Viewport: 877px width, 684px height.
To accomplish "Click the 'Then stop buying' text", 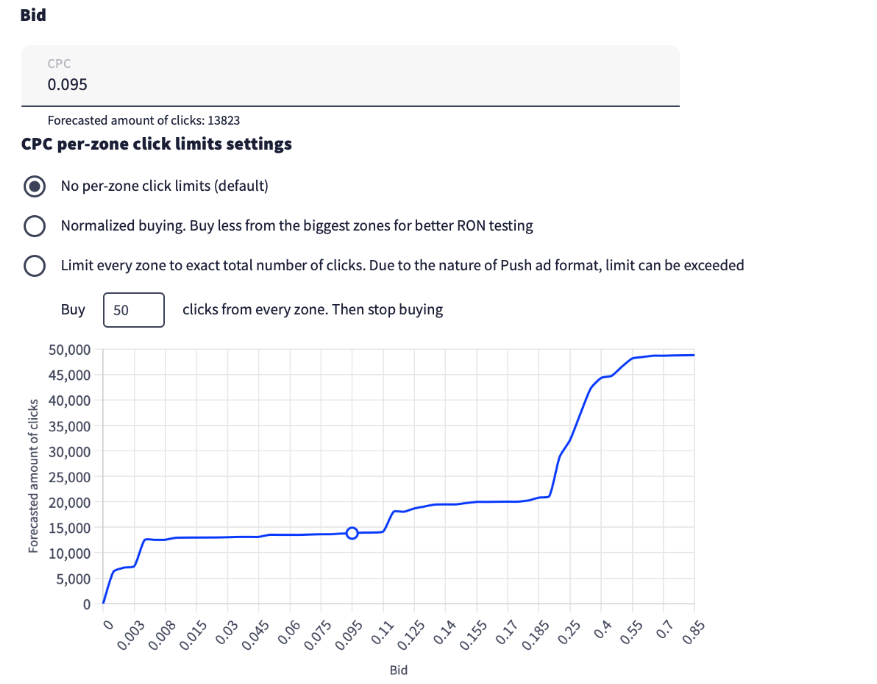I will pyautogui.click(x=312, y=310).
